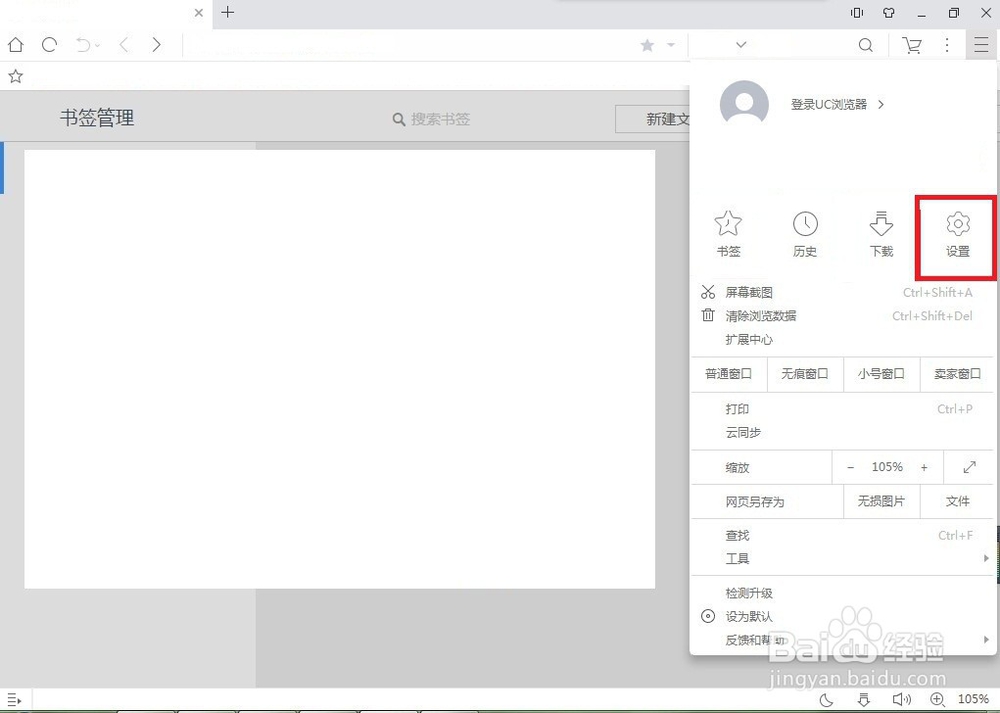The image size is (1000, 713).
Task: Open the 书签 (Bookmarks) icon in menu
Action: click(729, 236)
